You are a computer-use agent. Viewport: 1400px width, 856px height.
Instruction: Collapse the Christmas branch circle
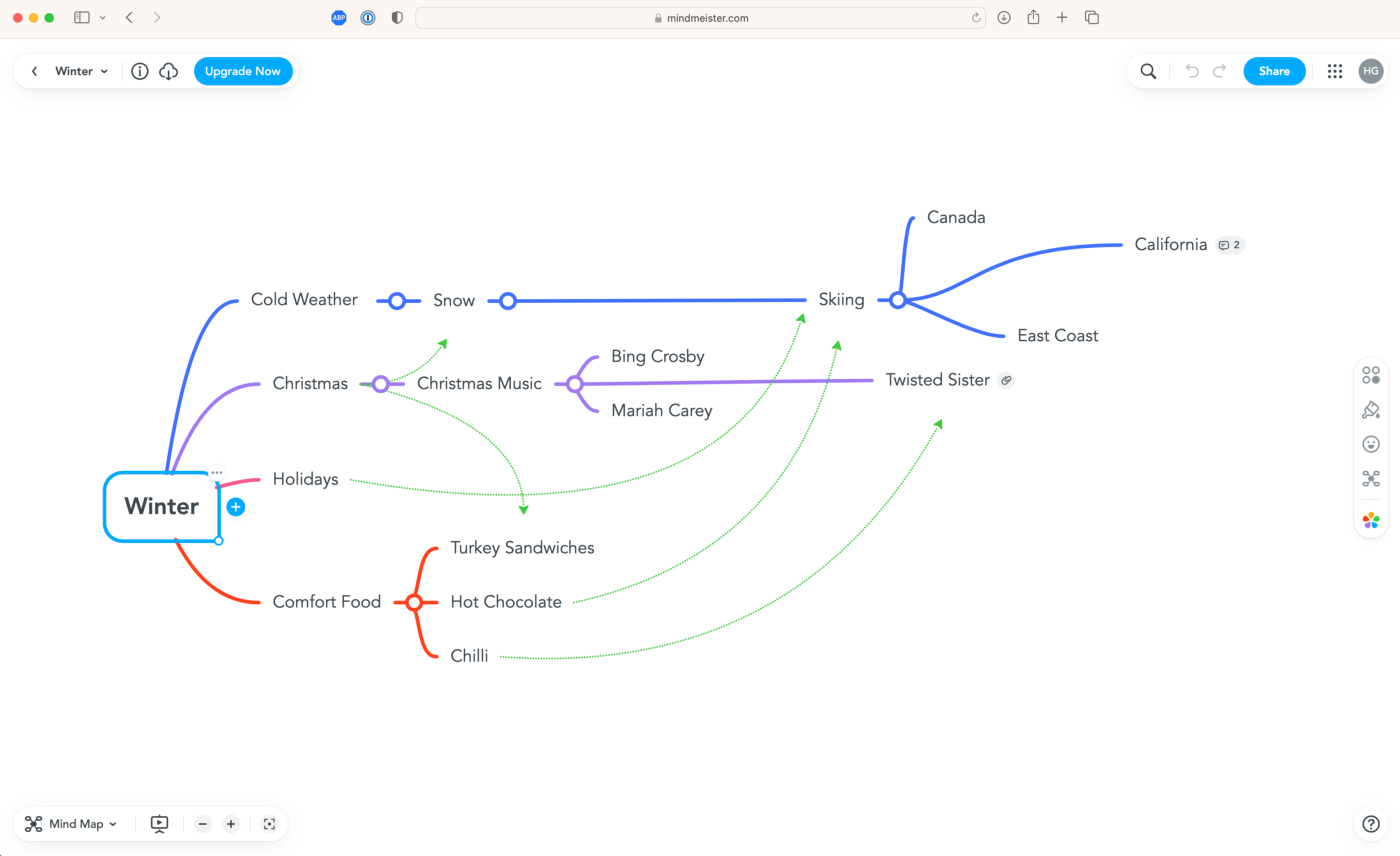pyautogui.click(x=380, y=383)
